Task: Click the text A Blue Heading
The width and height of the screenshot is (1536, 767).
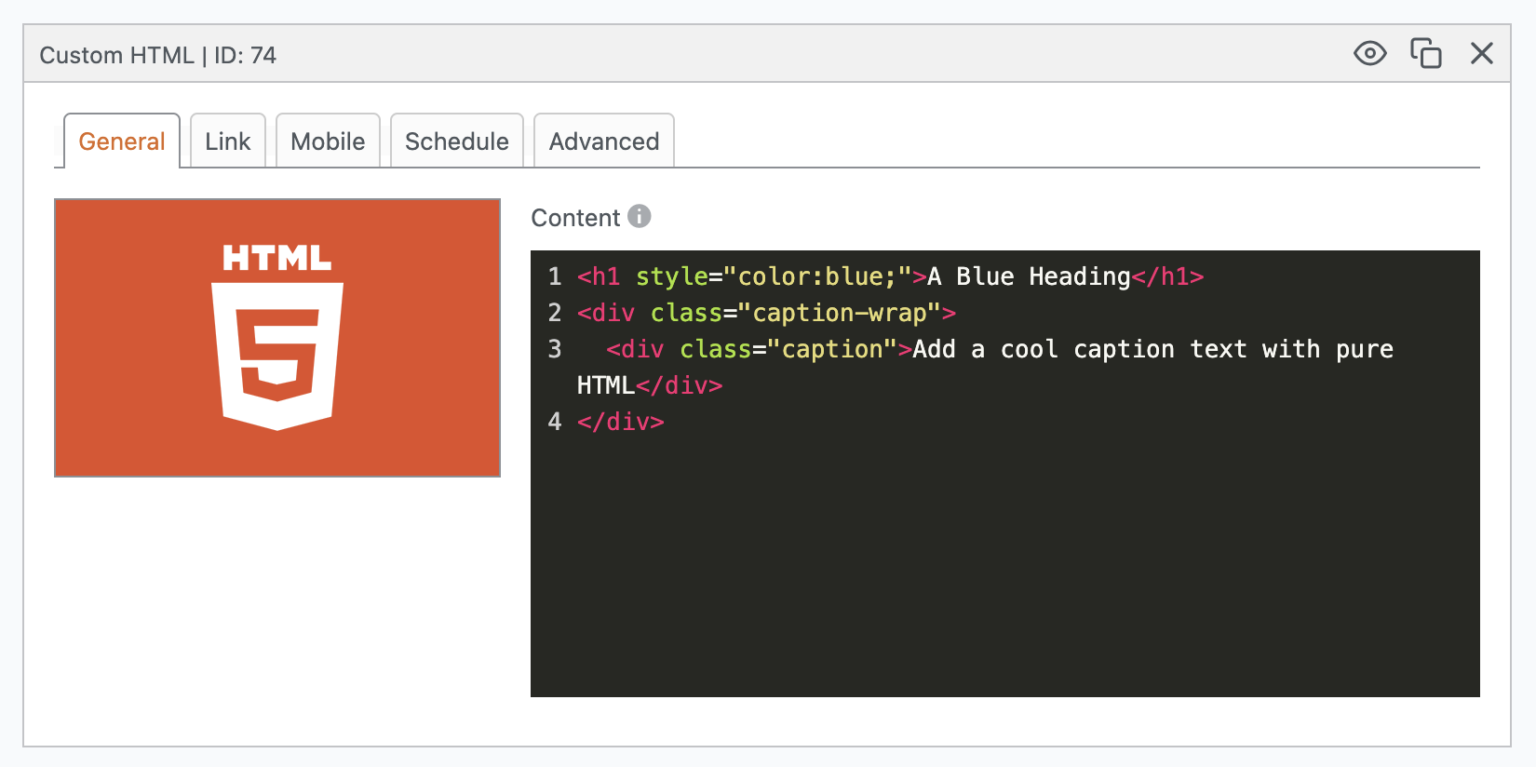Action: [x=1025, y=277]
